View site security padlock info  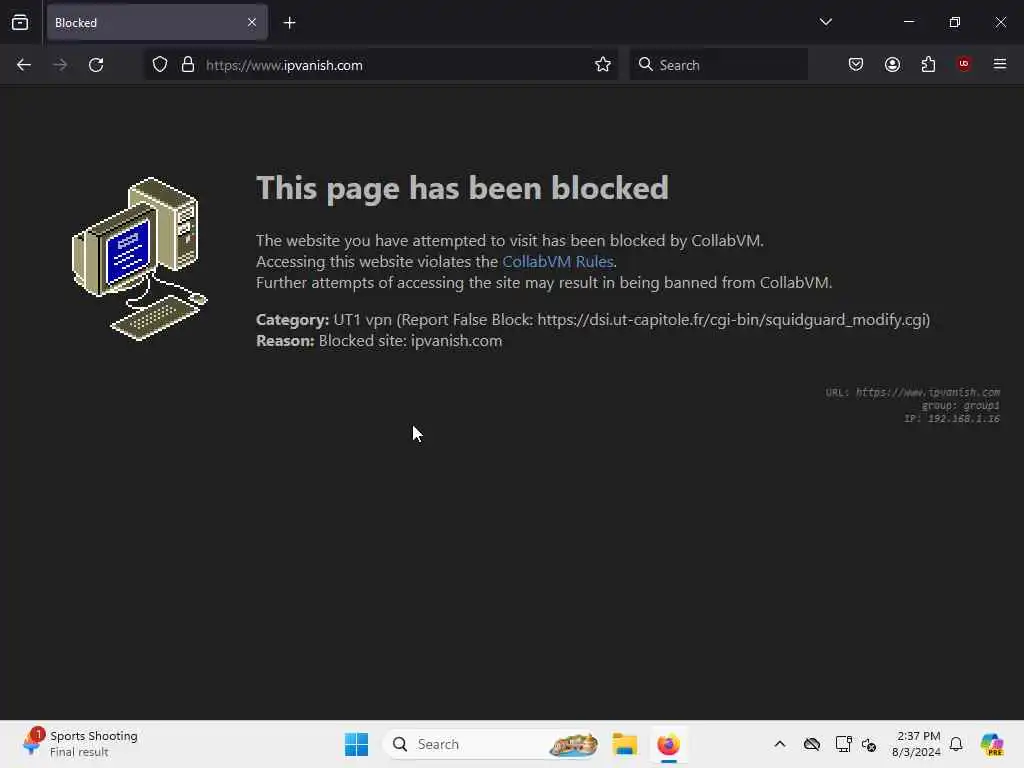coord(188,65)
